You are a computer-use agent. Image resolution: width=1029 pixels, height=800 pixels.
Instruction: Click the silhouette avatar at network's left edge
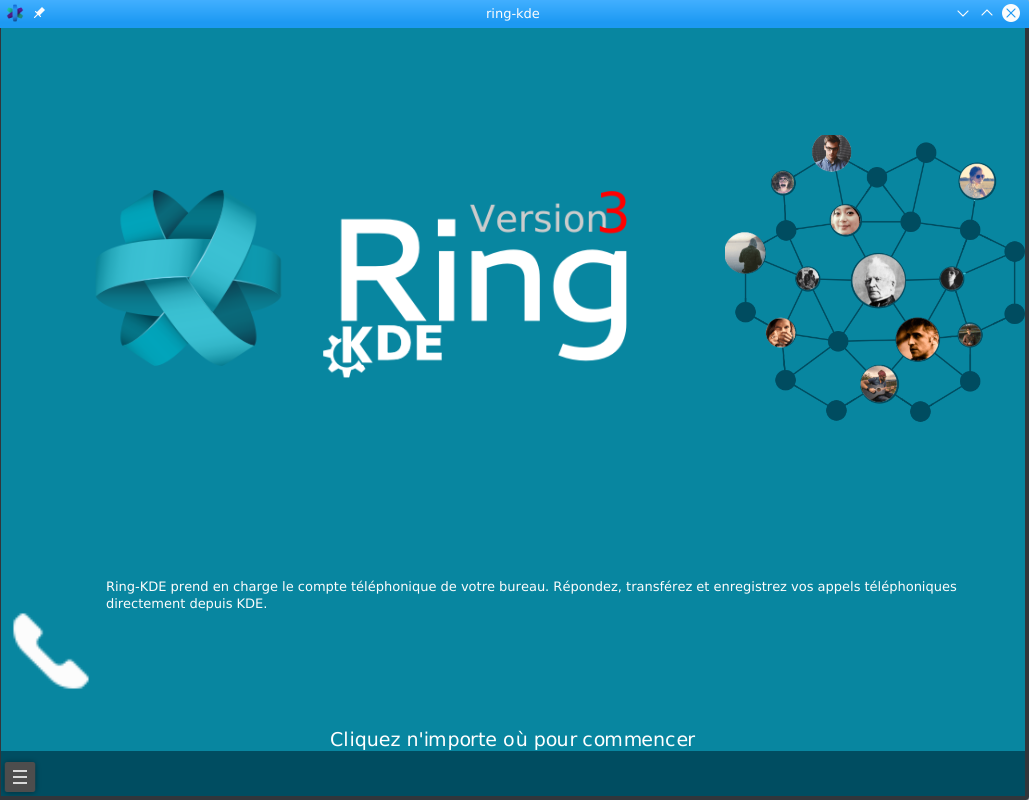click(745, 253)
